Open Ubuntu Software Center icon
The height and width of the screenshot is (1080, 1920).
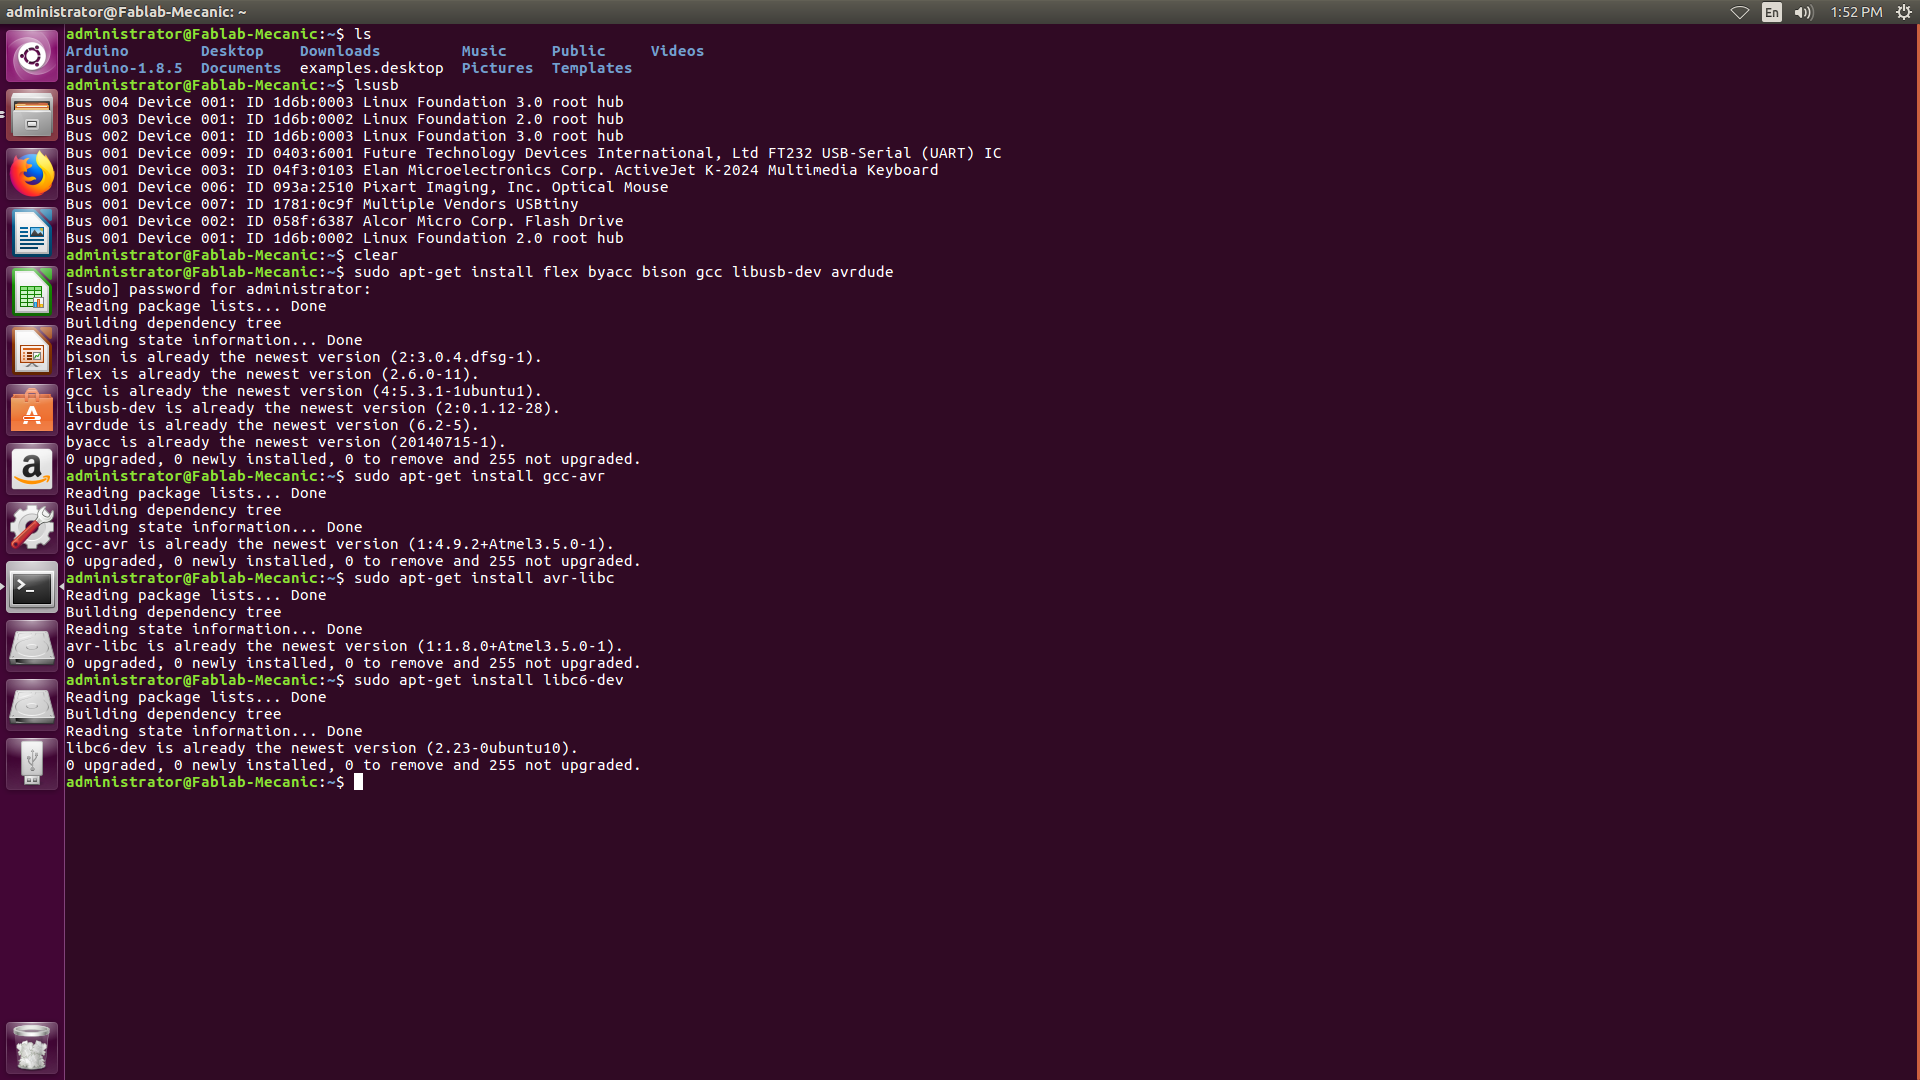click(x=32, y=410)
